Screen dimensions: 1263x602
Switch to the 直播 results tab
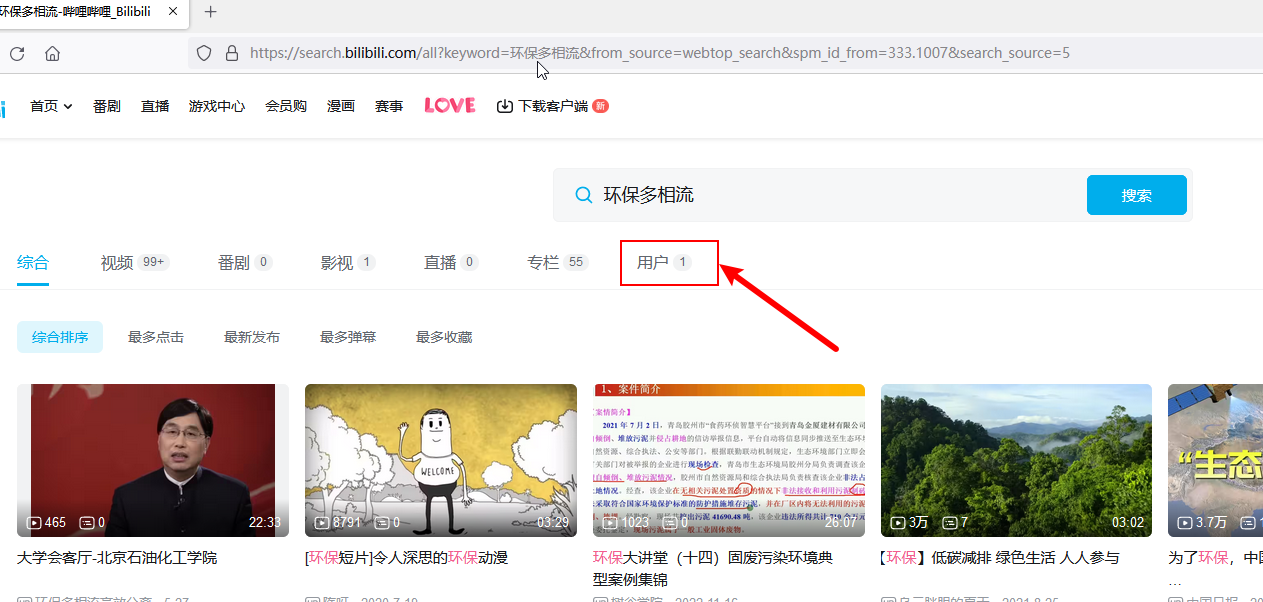[x=451, y=263]
